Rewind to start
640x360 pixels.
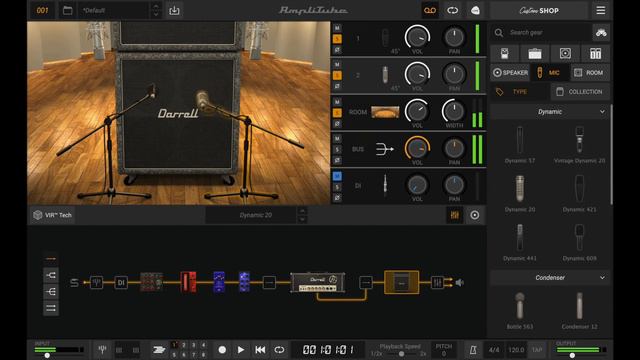coord(260,350)
